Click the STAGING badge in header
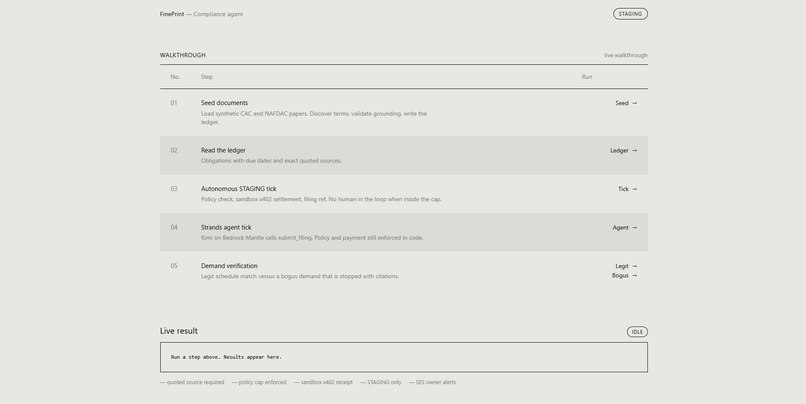 [x=630, y=14]
